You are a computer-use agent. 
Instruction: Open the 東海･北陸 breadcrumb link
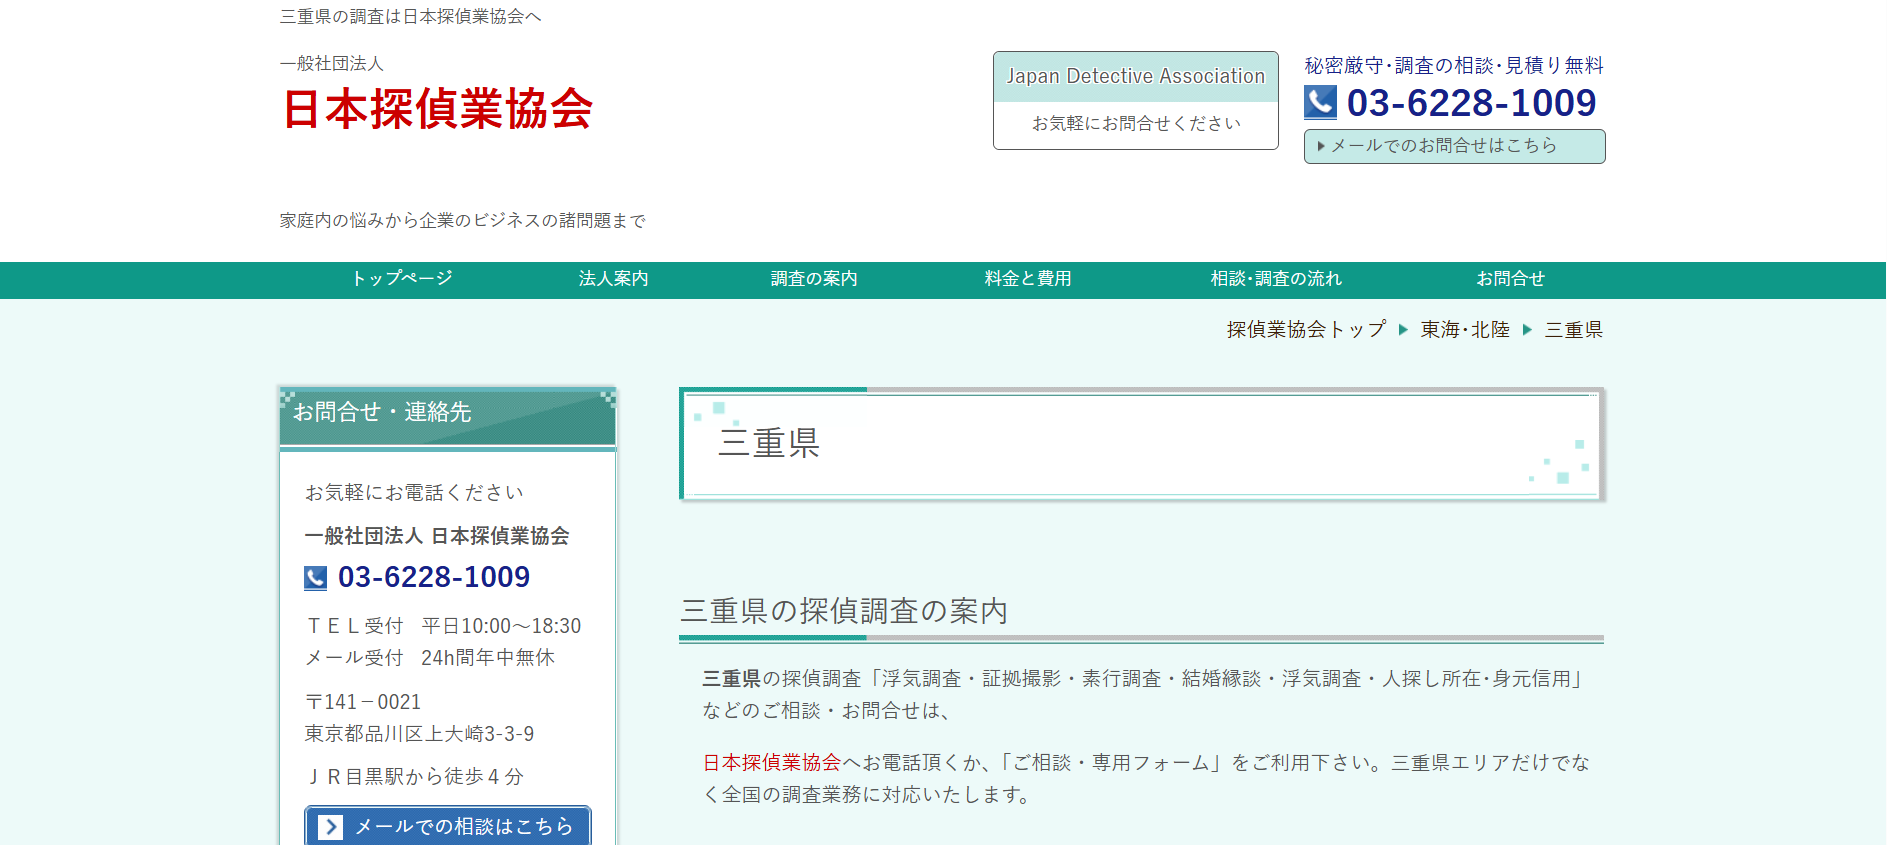click(x=1465, y=330)
